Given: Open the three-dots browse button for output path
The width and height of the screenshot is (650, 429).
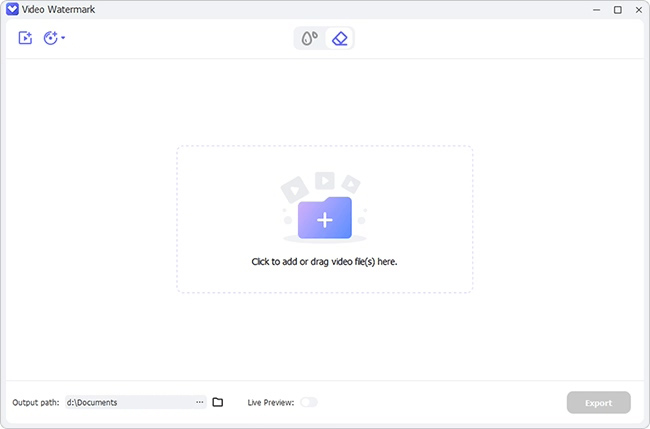Looking at the screenshot, I should (200, 402).
